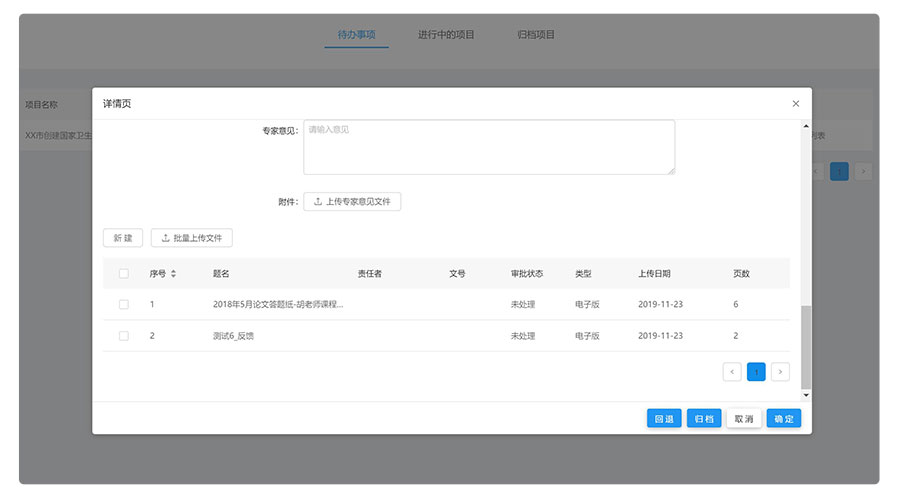Click the dialog vertical scrollbar thumb
900x500 pixels.
pos(806,347)
